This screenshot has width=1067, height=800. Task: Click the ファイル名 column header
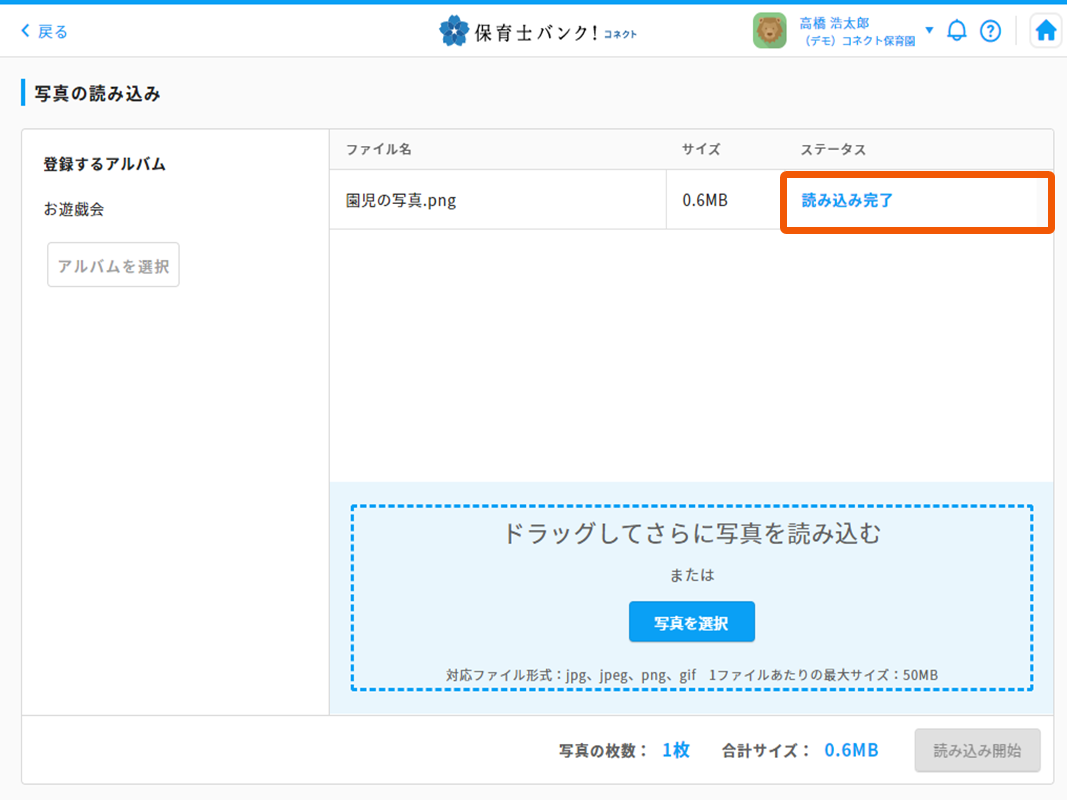[379, 149]
